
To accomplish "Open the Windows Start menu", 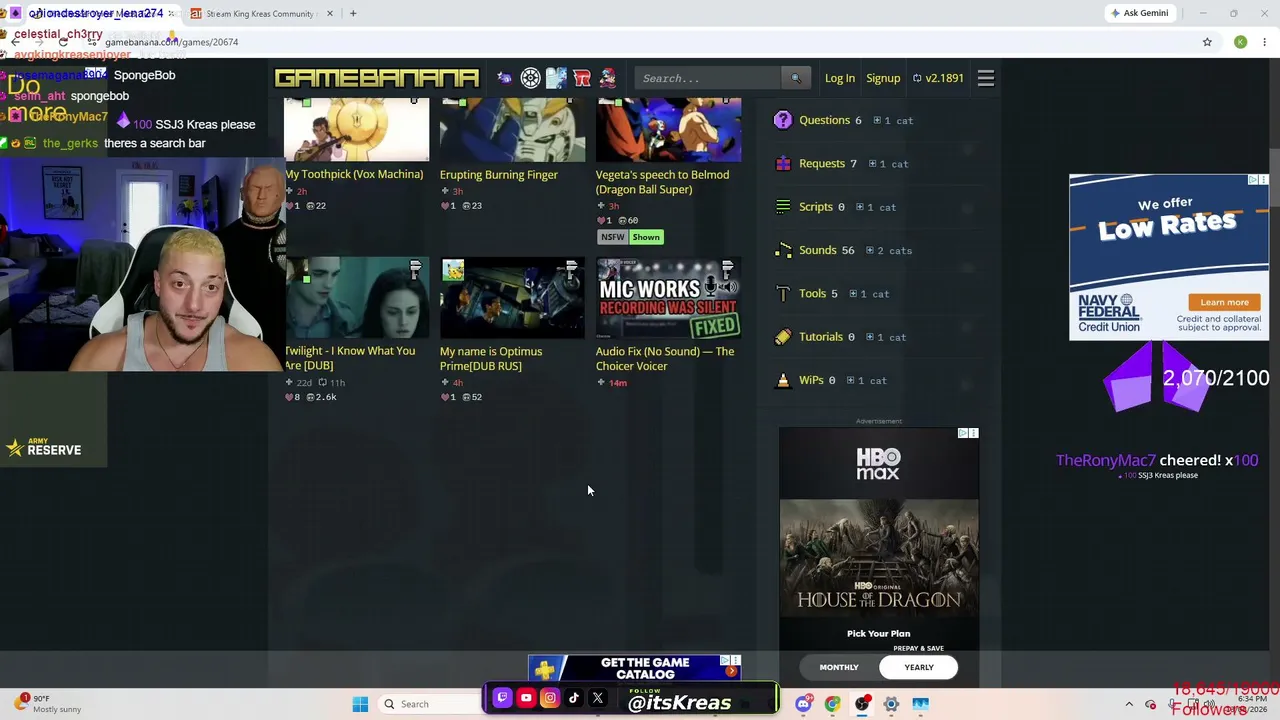I will 360,704.
